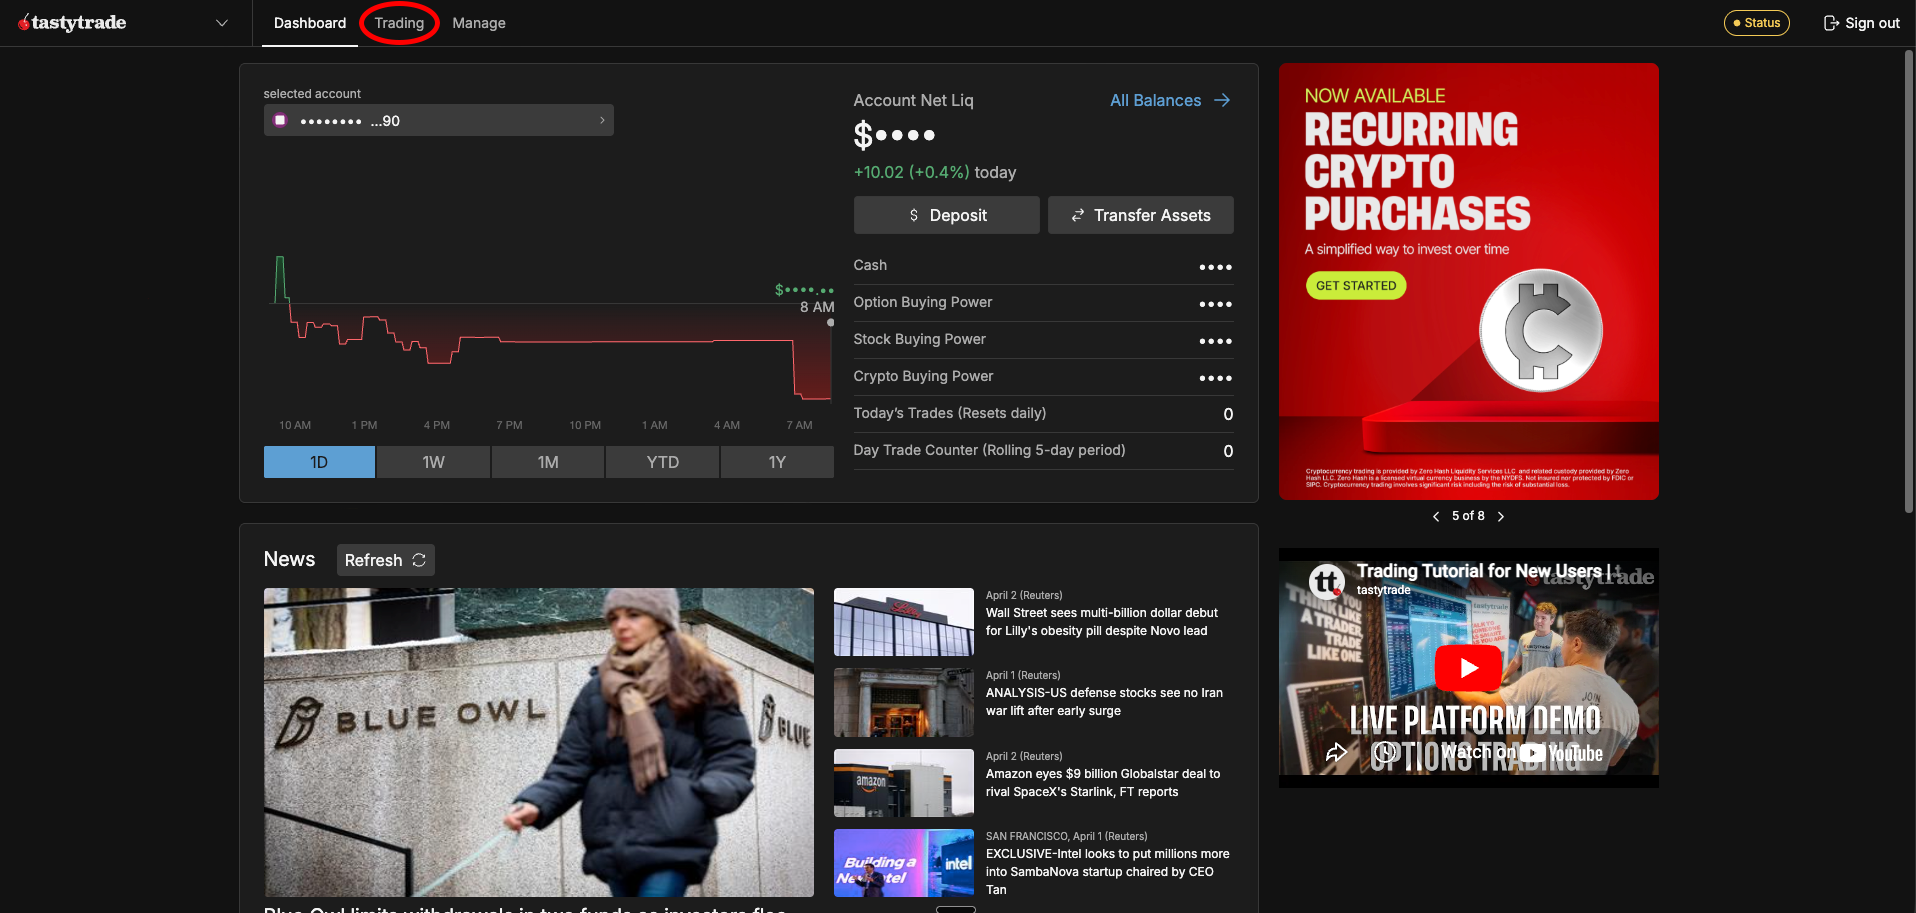This screenshot has width=1916, height=913.
Task: Click Crypto Buying Power row
Action: click(x=1043, y=377)
